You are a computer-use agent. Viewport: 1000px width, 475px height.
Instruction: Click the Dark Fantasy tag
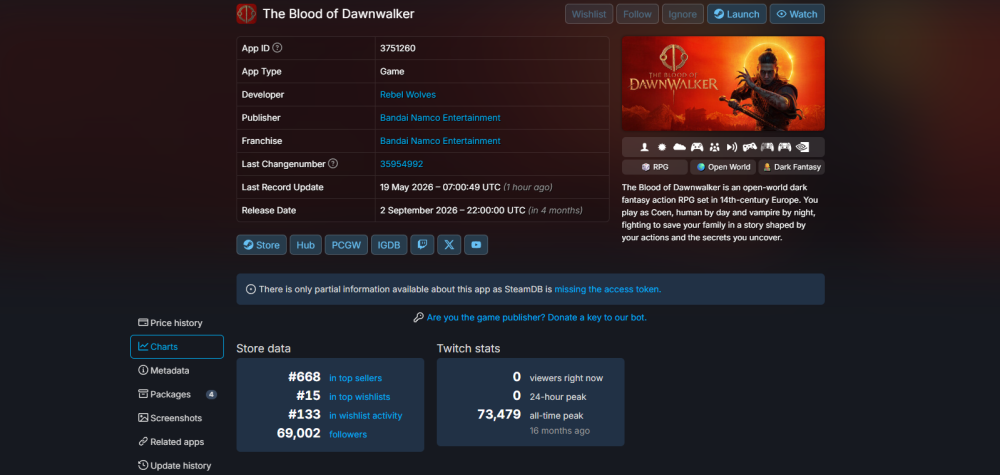click(791, 167)
